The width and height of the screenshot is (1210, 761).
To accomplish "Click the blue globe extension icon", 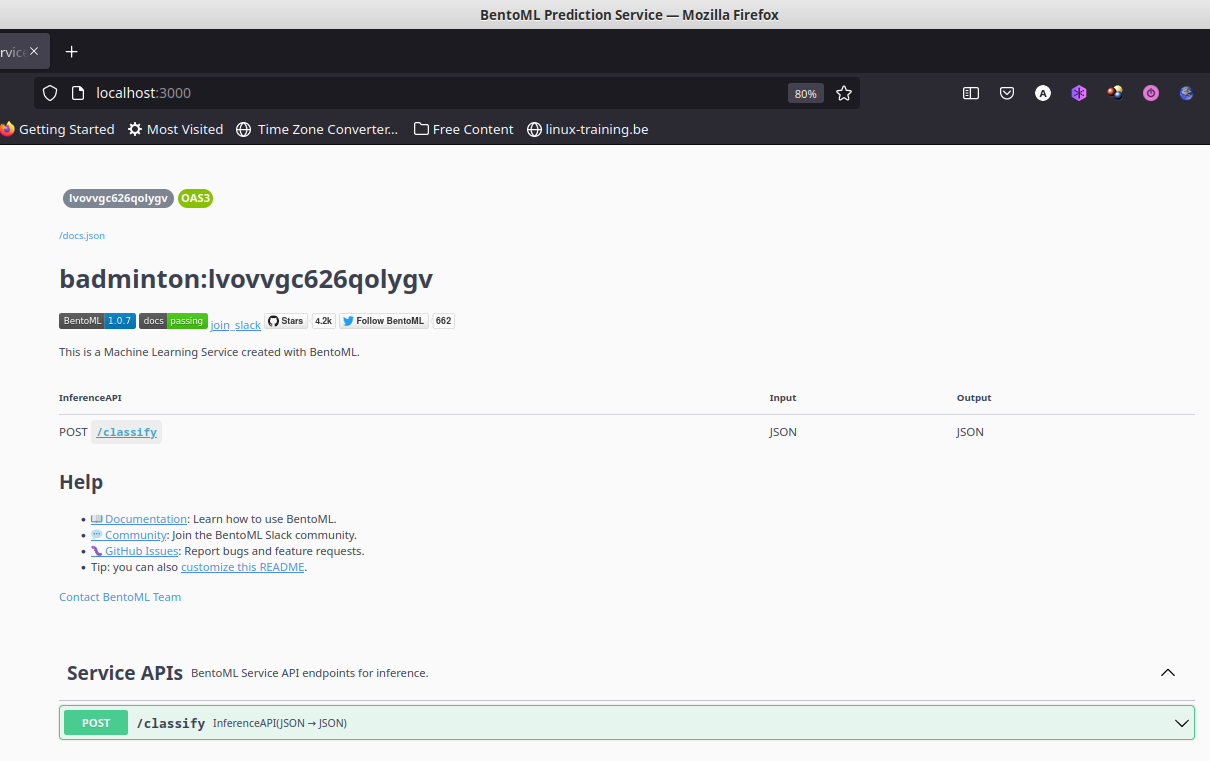I will click(1187, 93).
